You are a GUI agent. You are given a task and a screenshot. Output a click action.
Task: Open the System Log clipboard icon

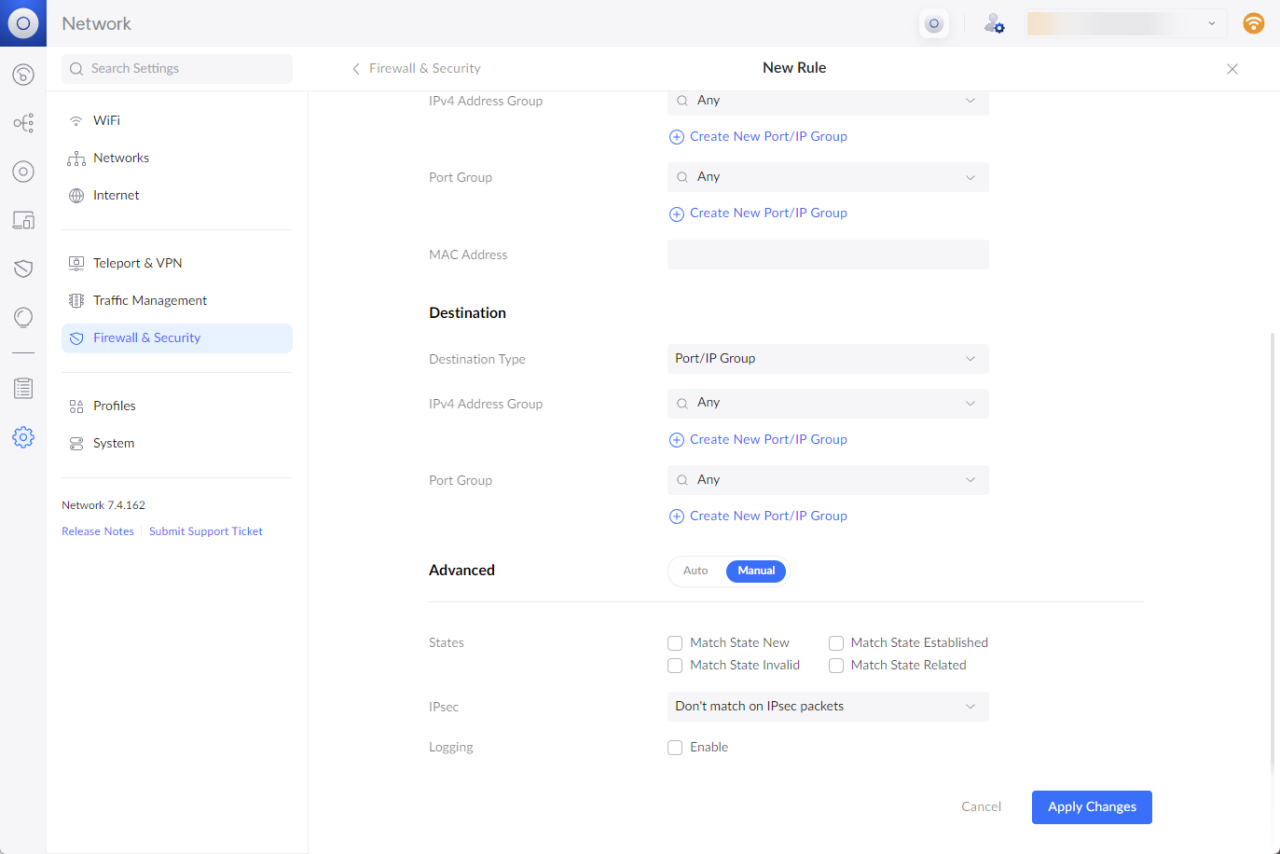pos(23,387)
